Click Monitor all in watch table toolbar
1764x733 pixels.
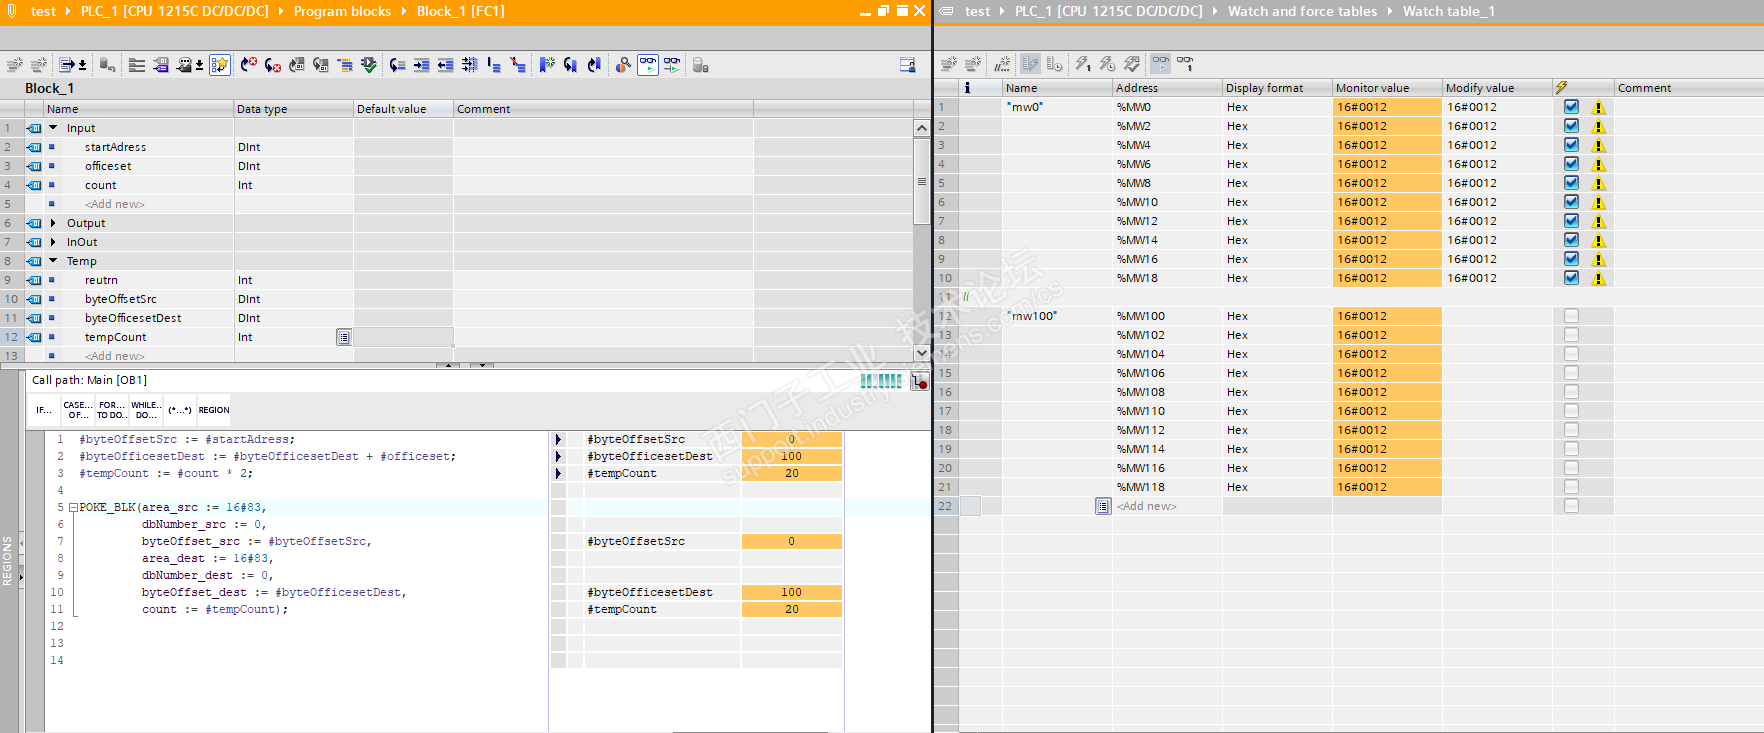click(1160, 64)
